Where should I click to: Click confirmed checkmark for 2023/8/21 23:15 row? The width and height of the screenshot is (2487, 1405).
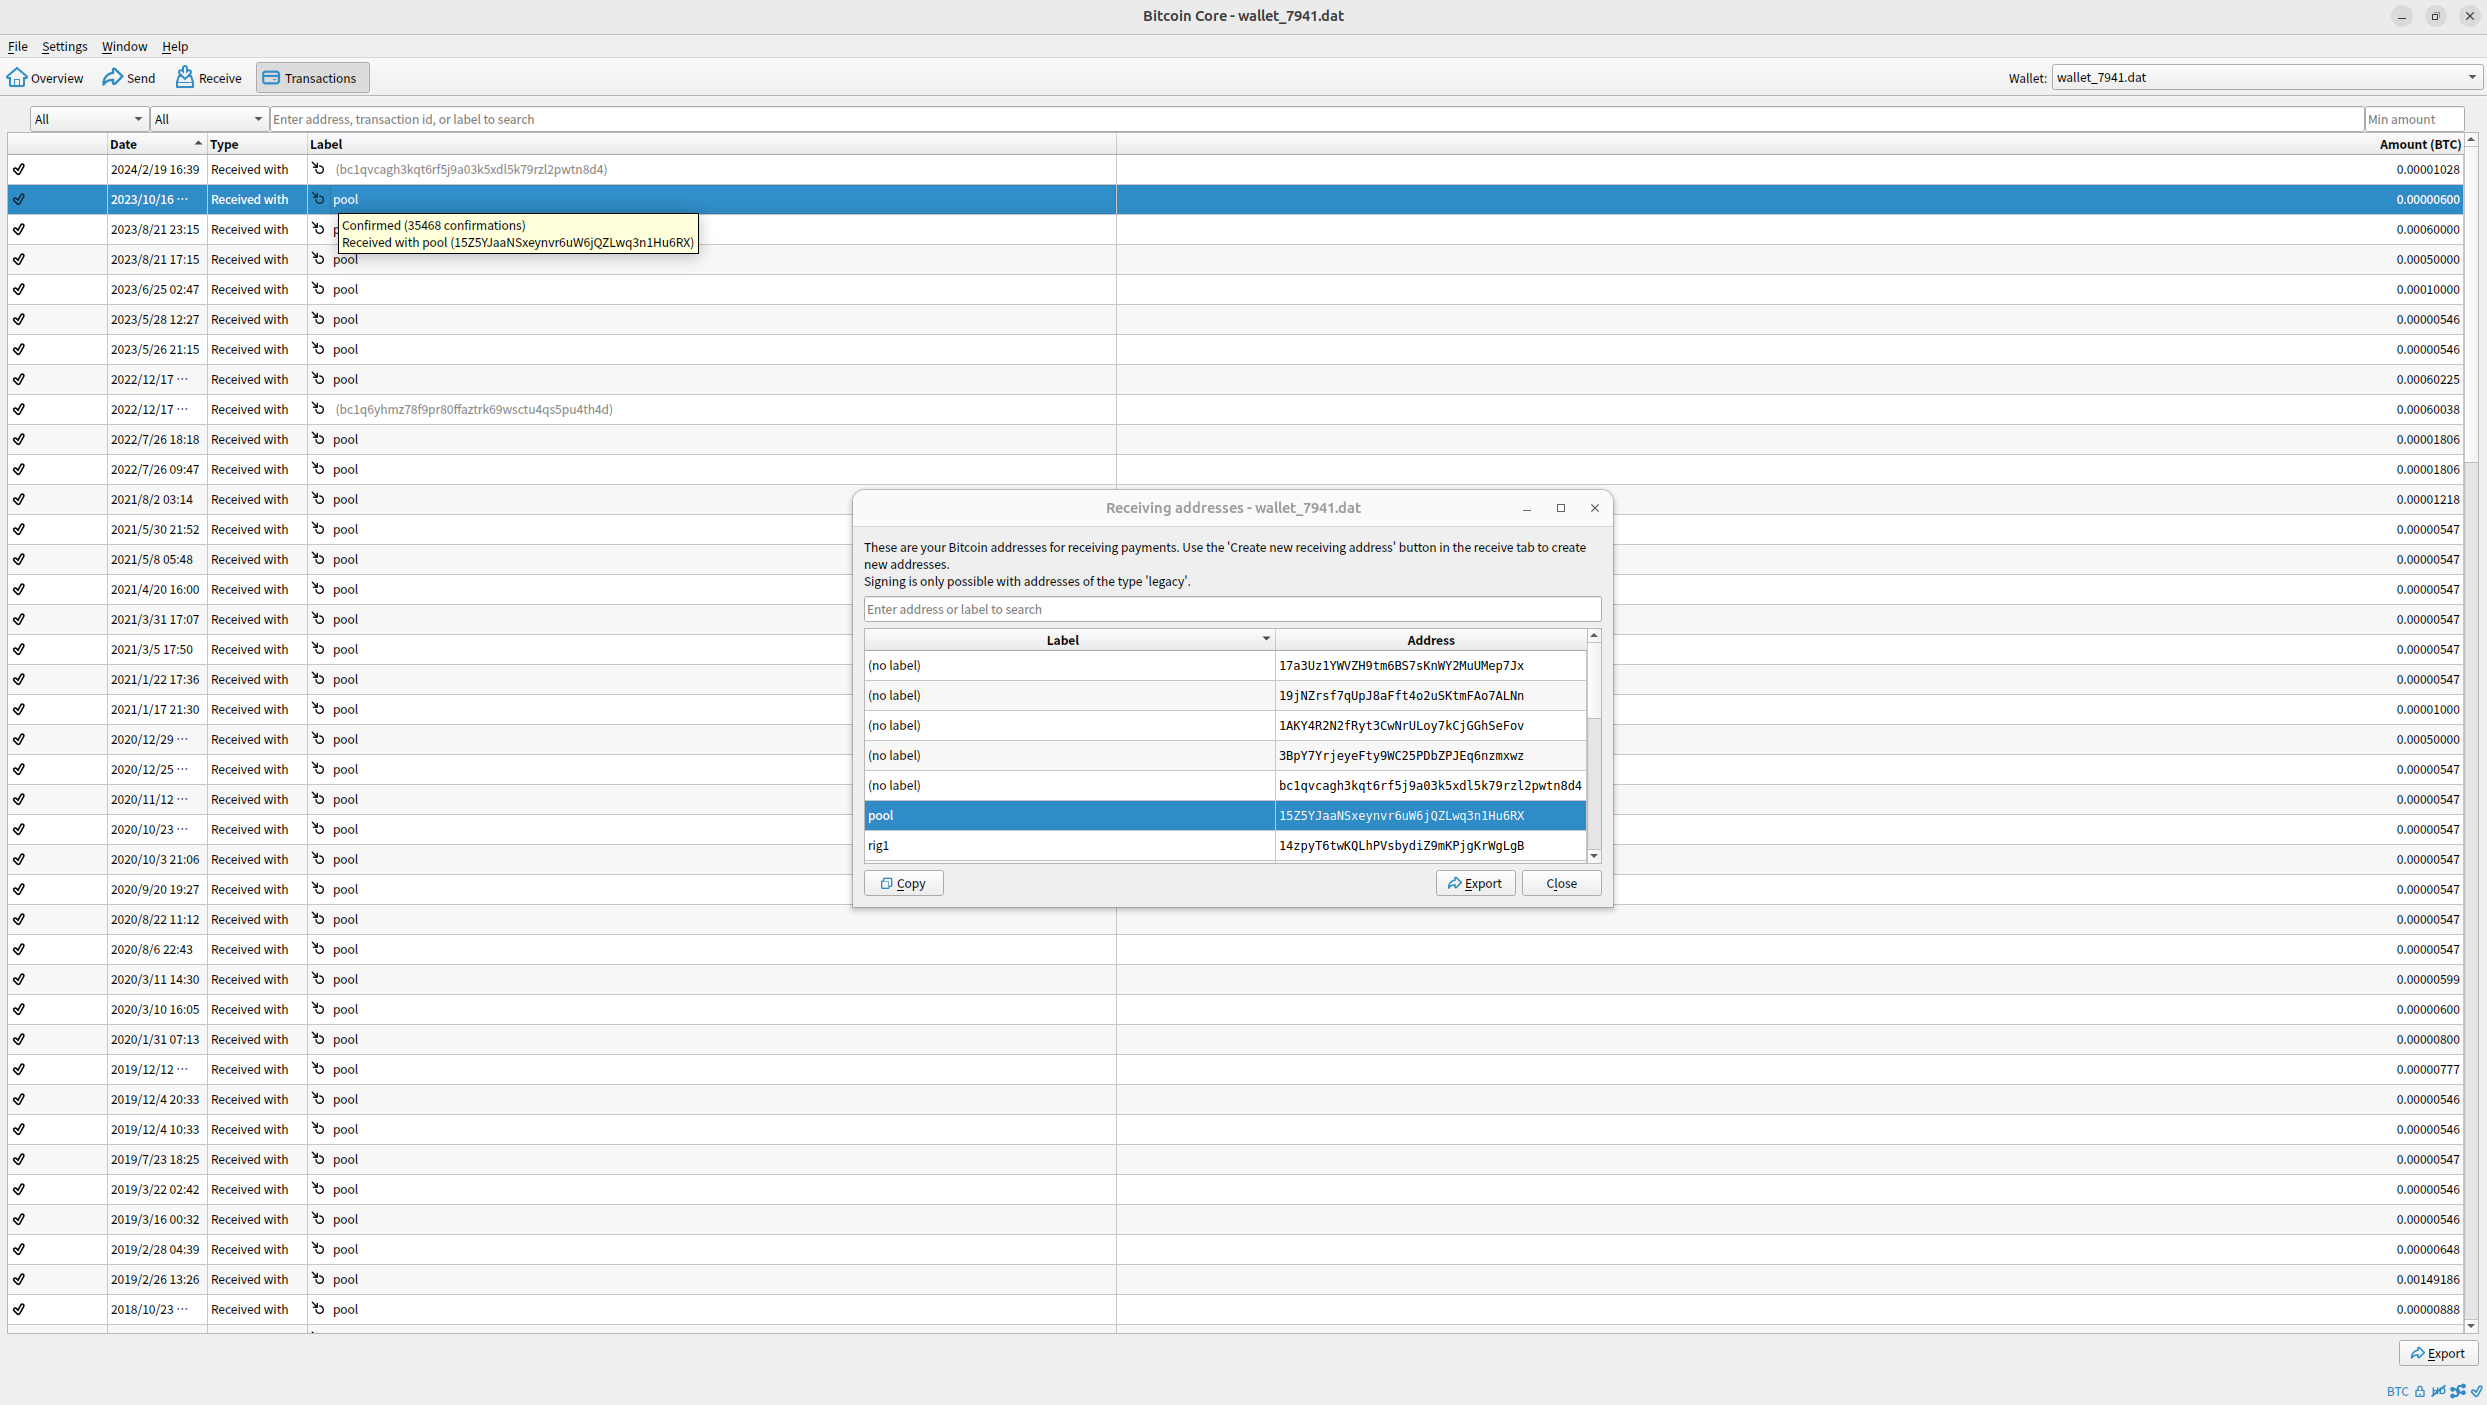(19, 229)
